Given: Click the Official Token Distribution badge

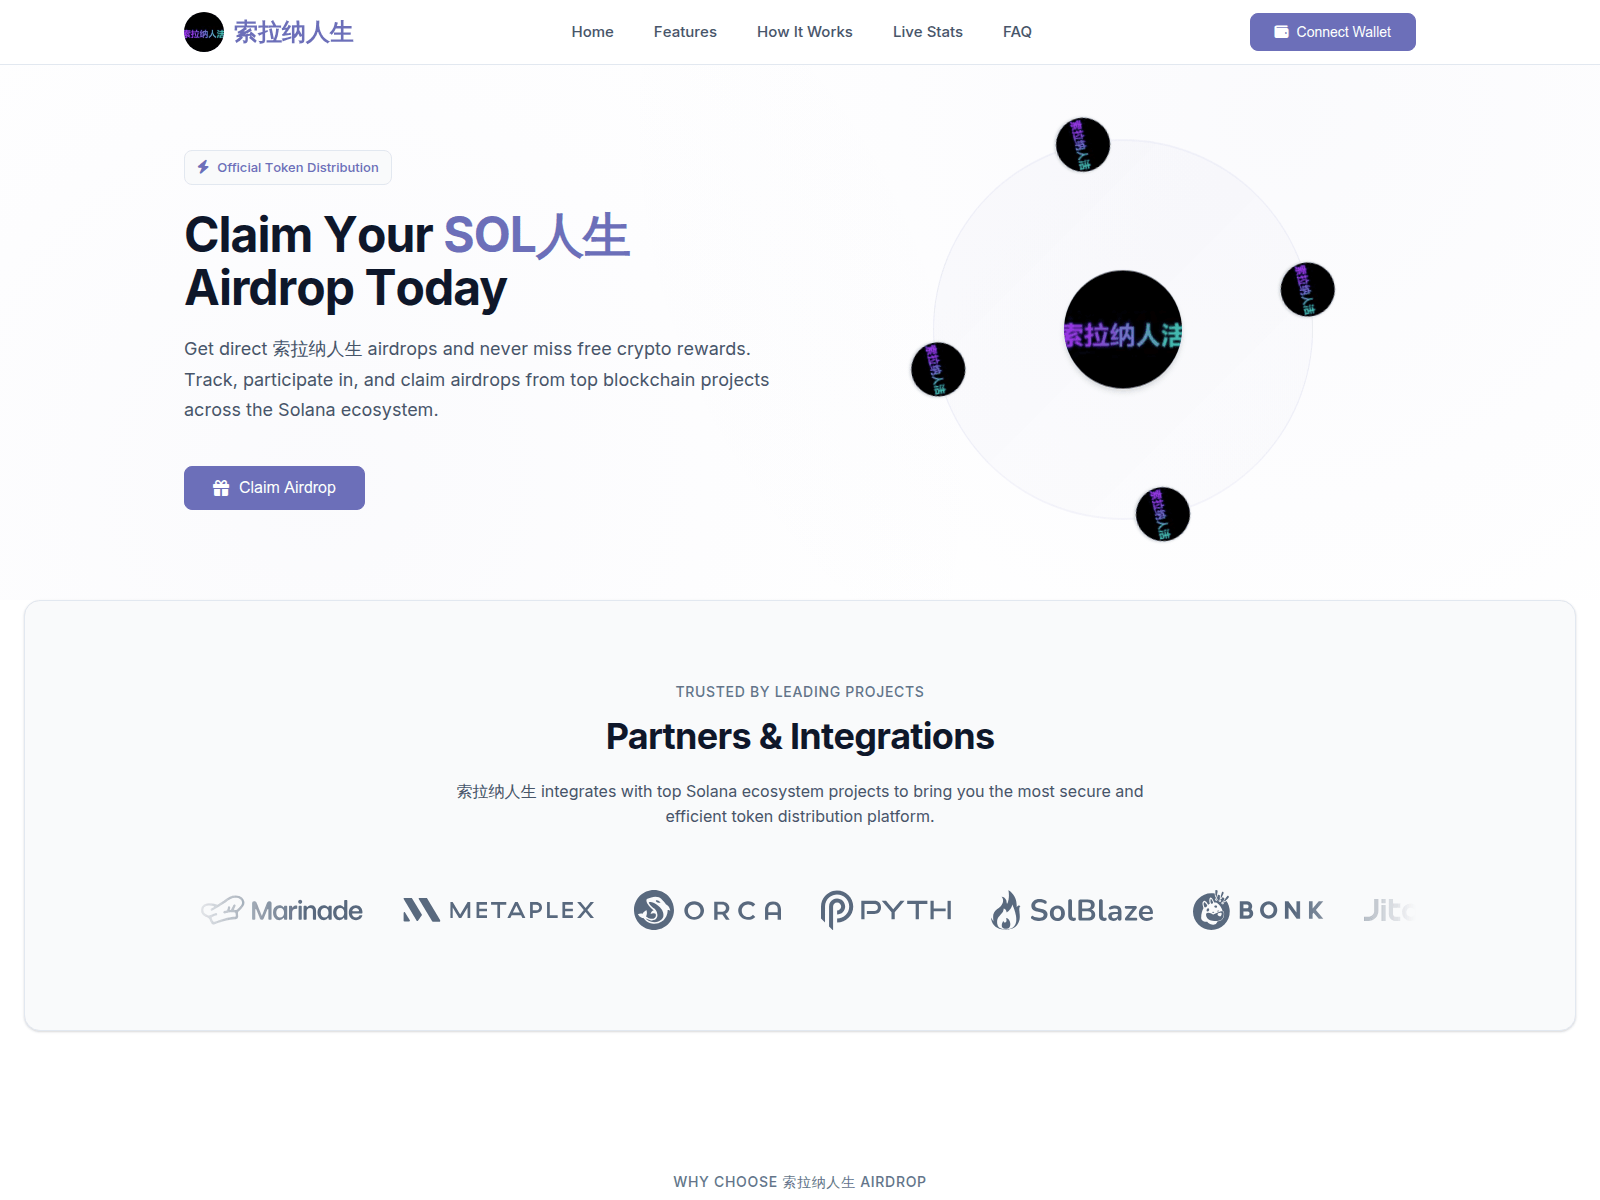Looking at the screenshot, I should 288,167.
